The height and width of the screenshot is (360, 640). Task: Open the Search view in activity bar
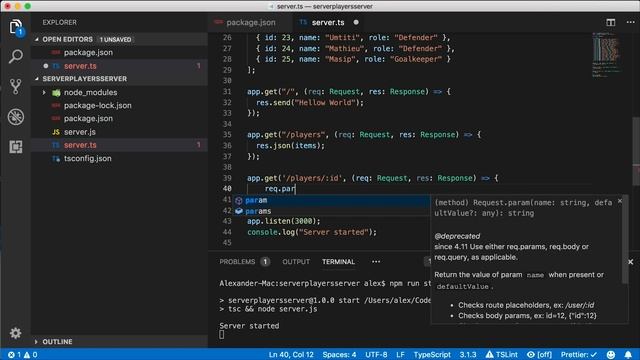point(16,56)
